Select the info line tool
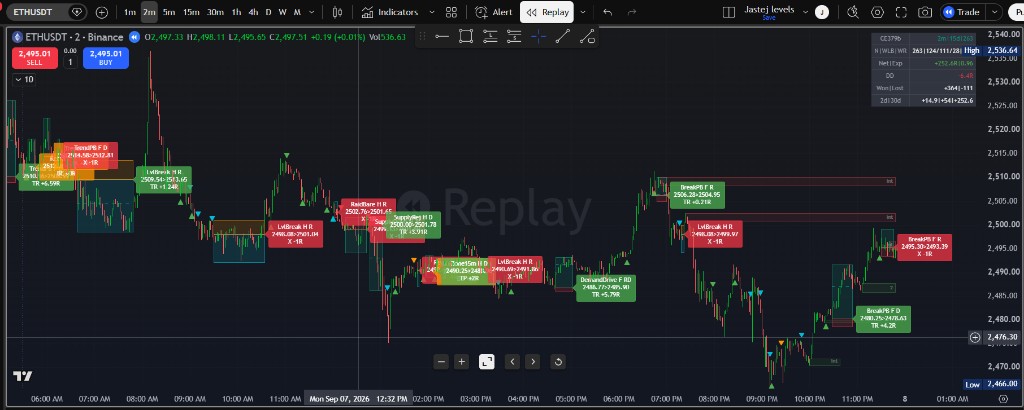1024x410 pixels. (587, 37)
